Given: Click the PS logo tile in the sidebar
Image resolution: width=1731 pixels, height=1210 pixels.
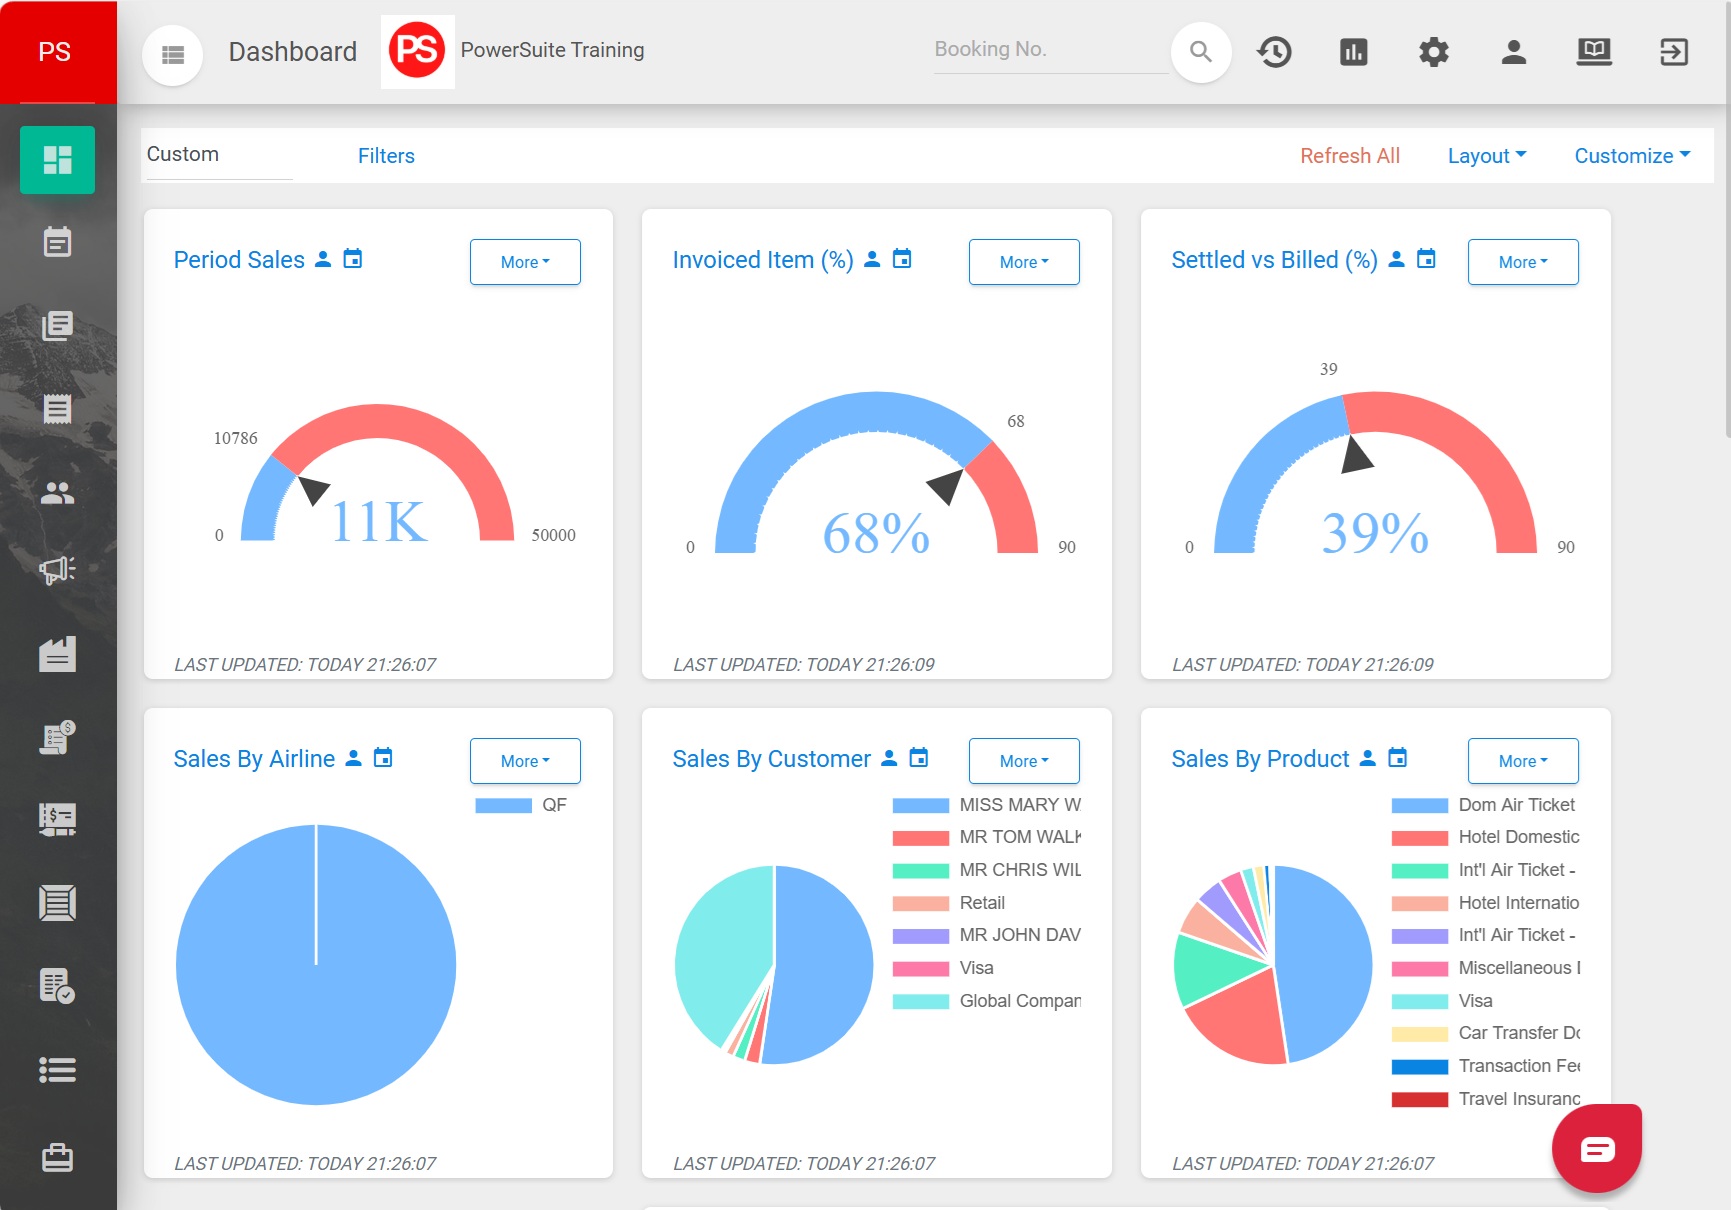Looking at the screenshot, I should 58,52.
